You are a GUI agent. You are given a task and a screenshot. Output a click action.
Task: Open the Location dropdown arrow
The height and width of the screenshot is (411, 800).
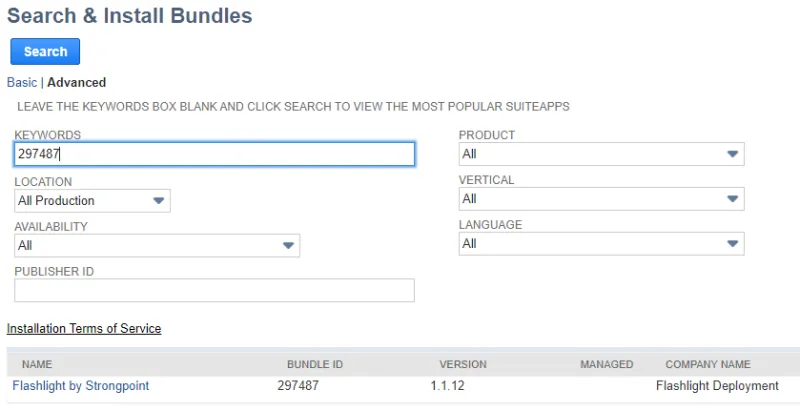click(159, 200)
